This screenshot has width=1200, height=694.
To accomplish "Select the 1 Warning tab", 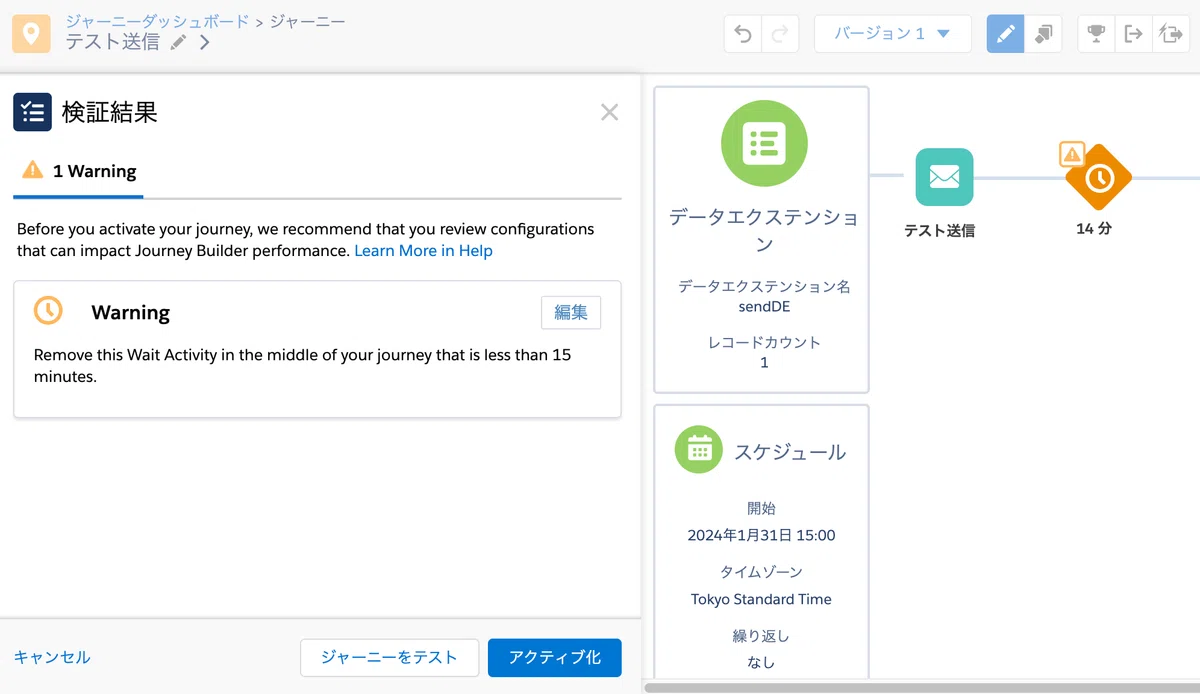I will click(78, 171).
